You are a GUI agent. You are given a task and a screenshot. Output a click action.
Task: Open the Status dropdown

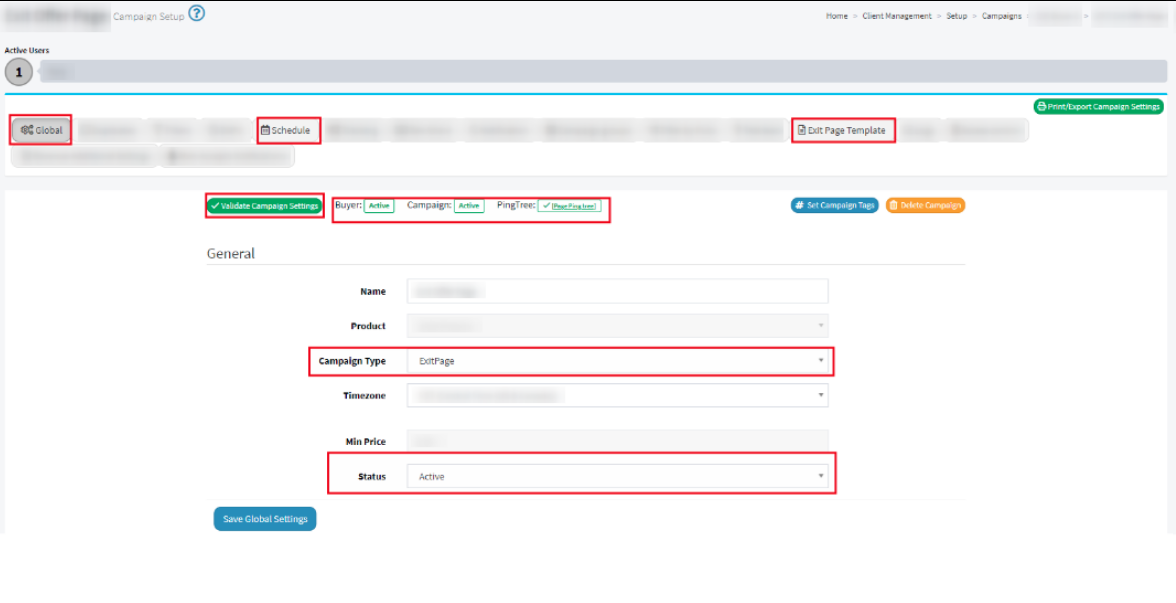point(617,477)
